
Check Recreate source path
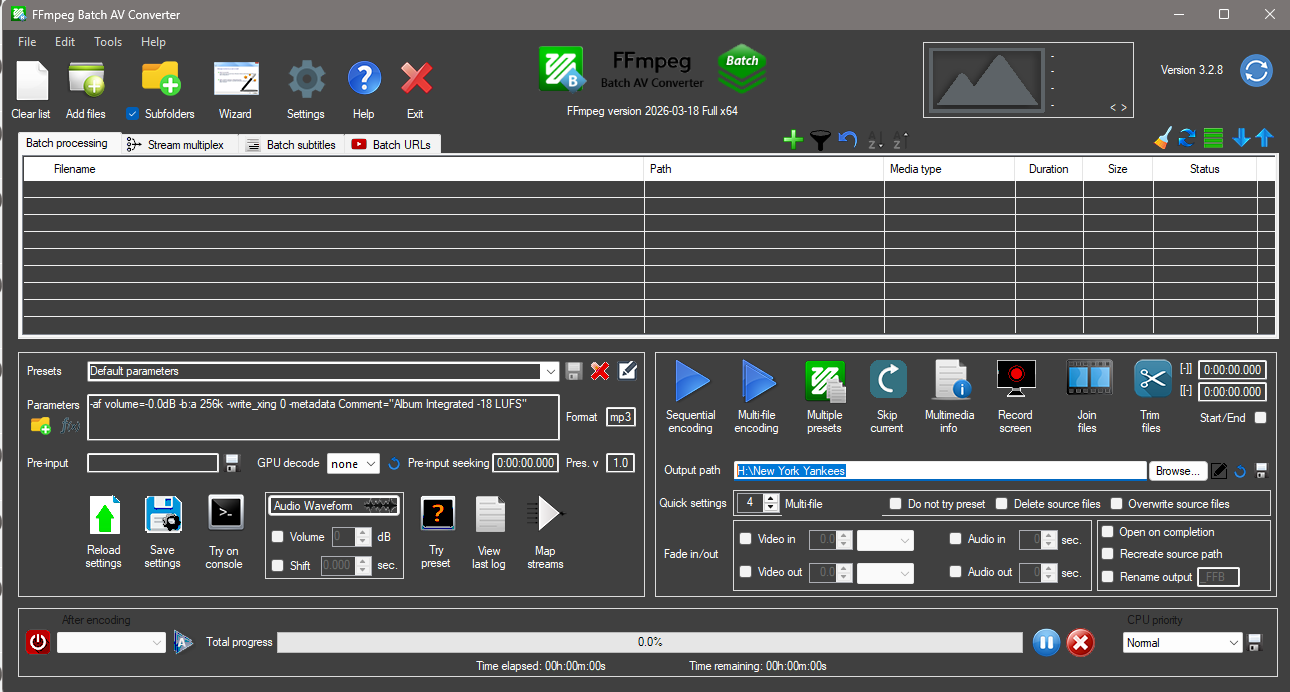tap(1107, 554)
